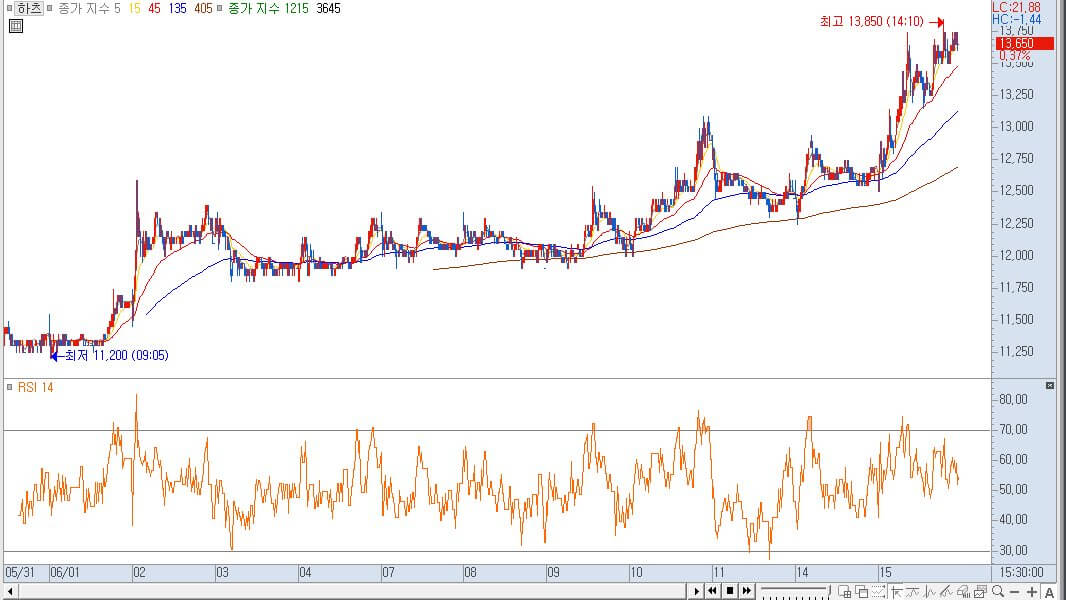Click the bar chart settings icon
Screen dimensions: 1066x600
tap(963, 592)
